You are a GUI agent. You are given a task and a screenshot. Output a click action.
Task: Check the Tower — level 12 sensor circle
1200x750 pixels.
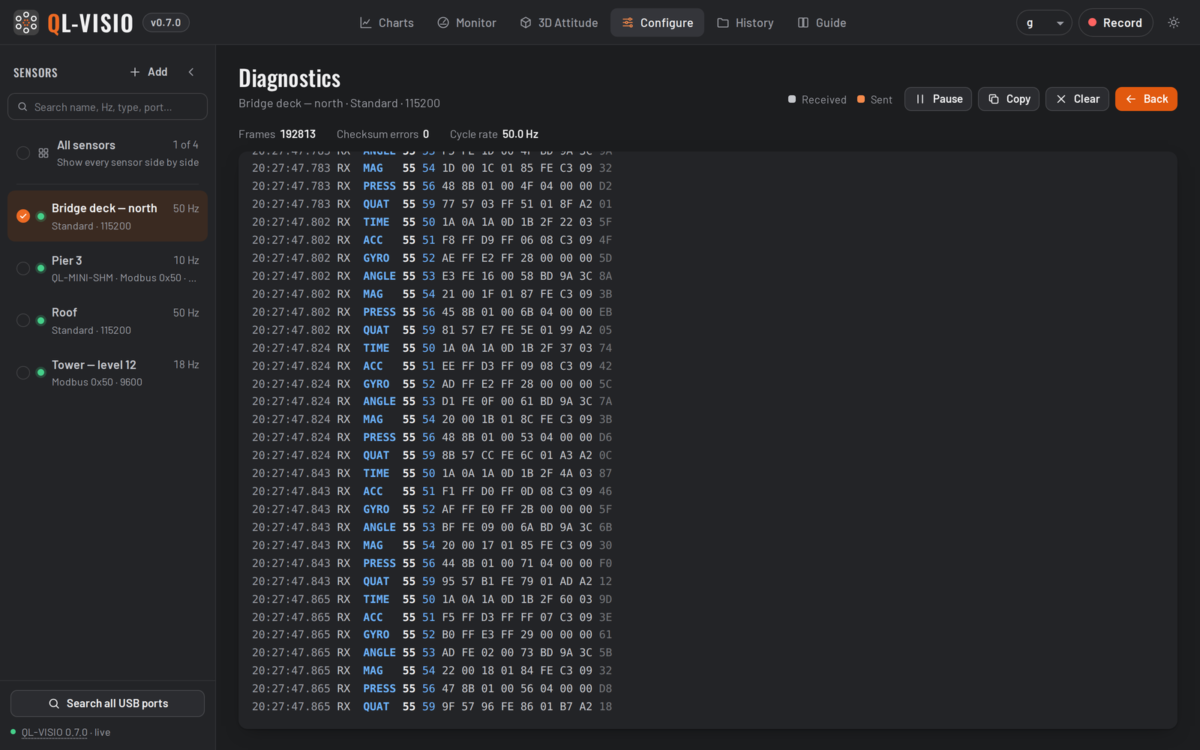pyautogui.click(x=23, y=372)
